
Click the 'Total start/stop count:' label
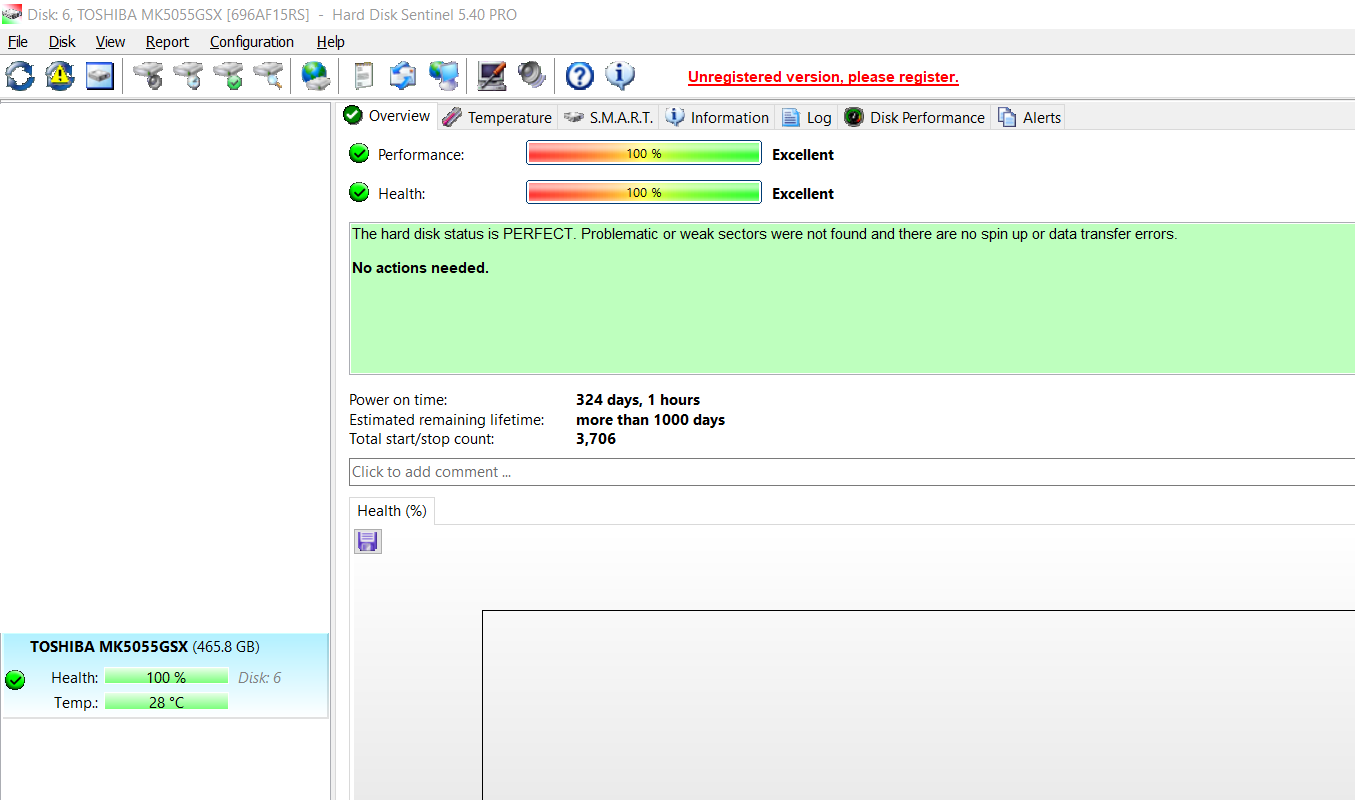421,439
